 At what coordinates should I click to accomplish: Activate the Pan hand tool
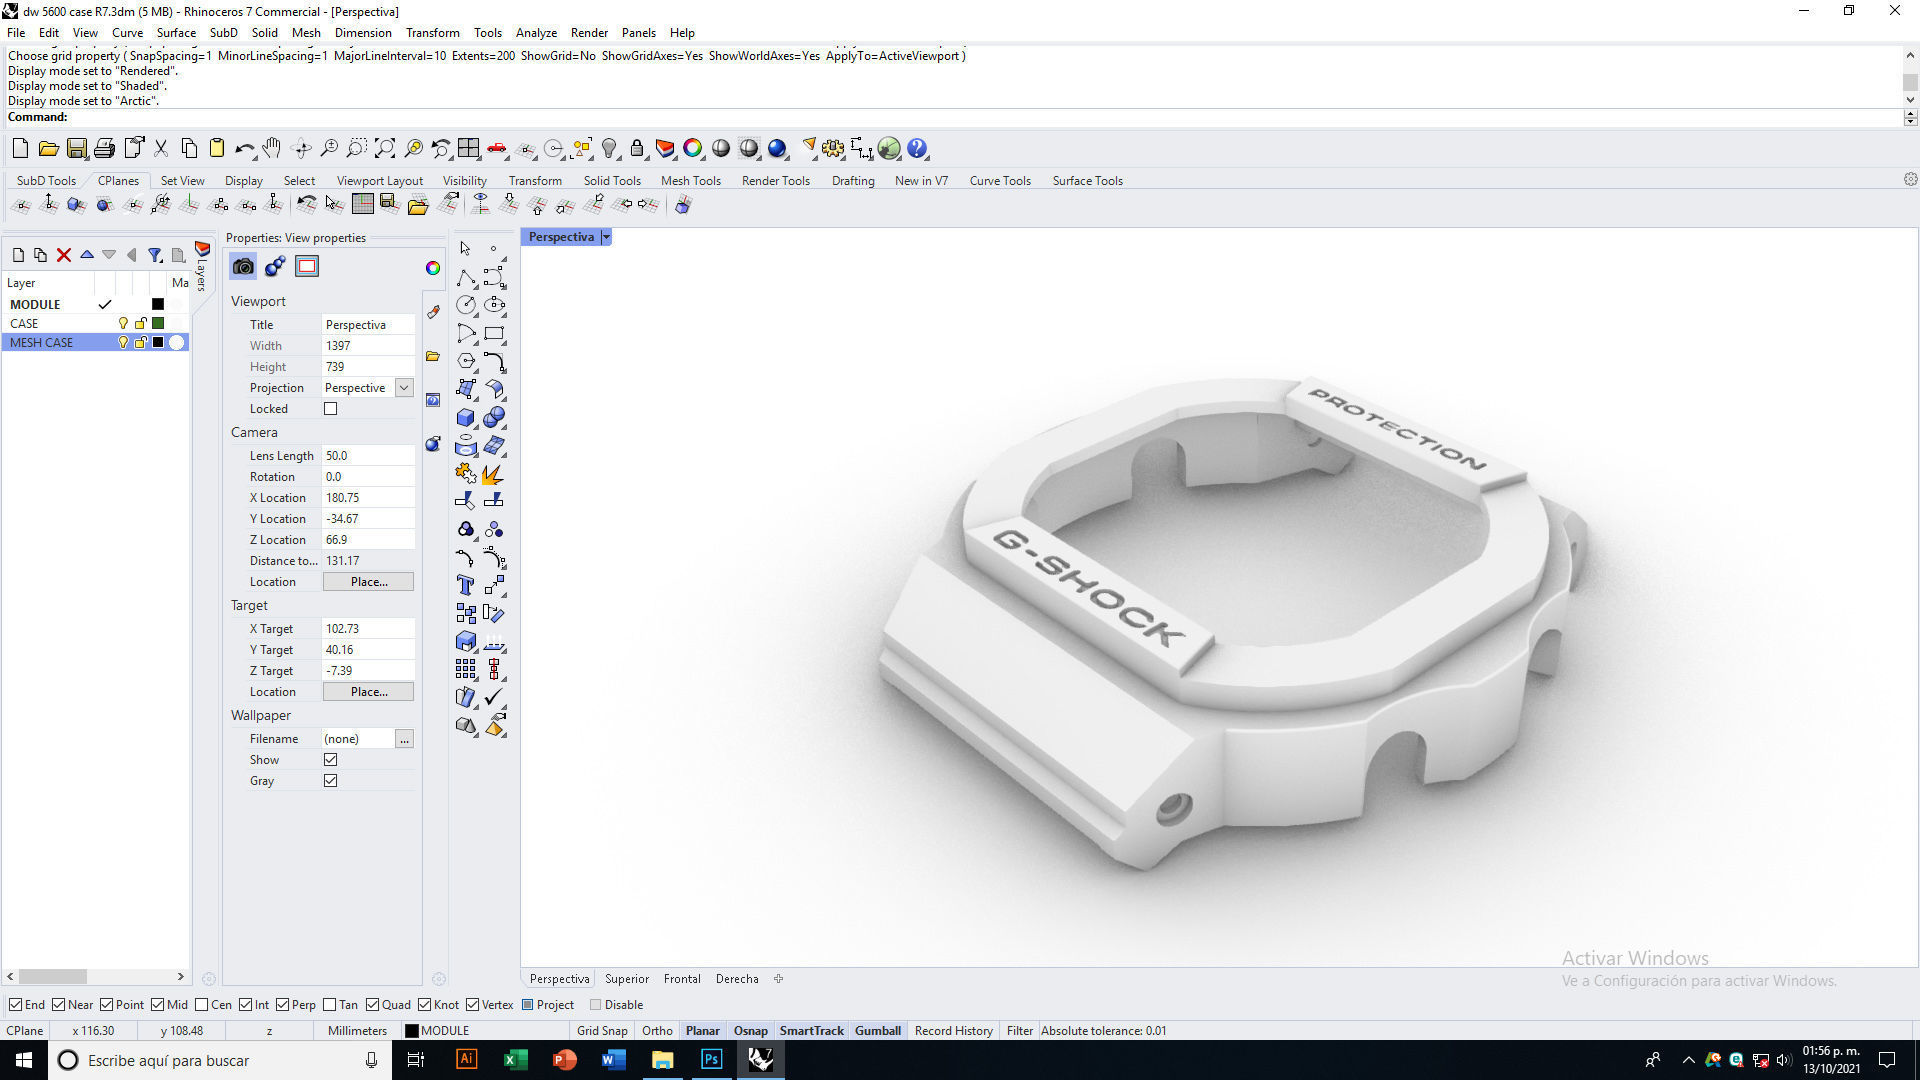coord(272,149)
